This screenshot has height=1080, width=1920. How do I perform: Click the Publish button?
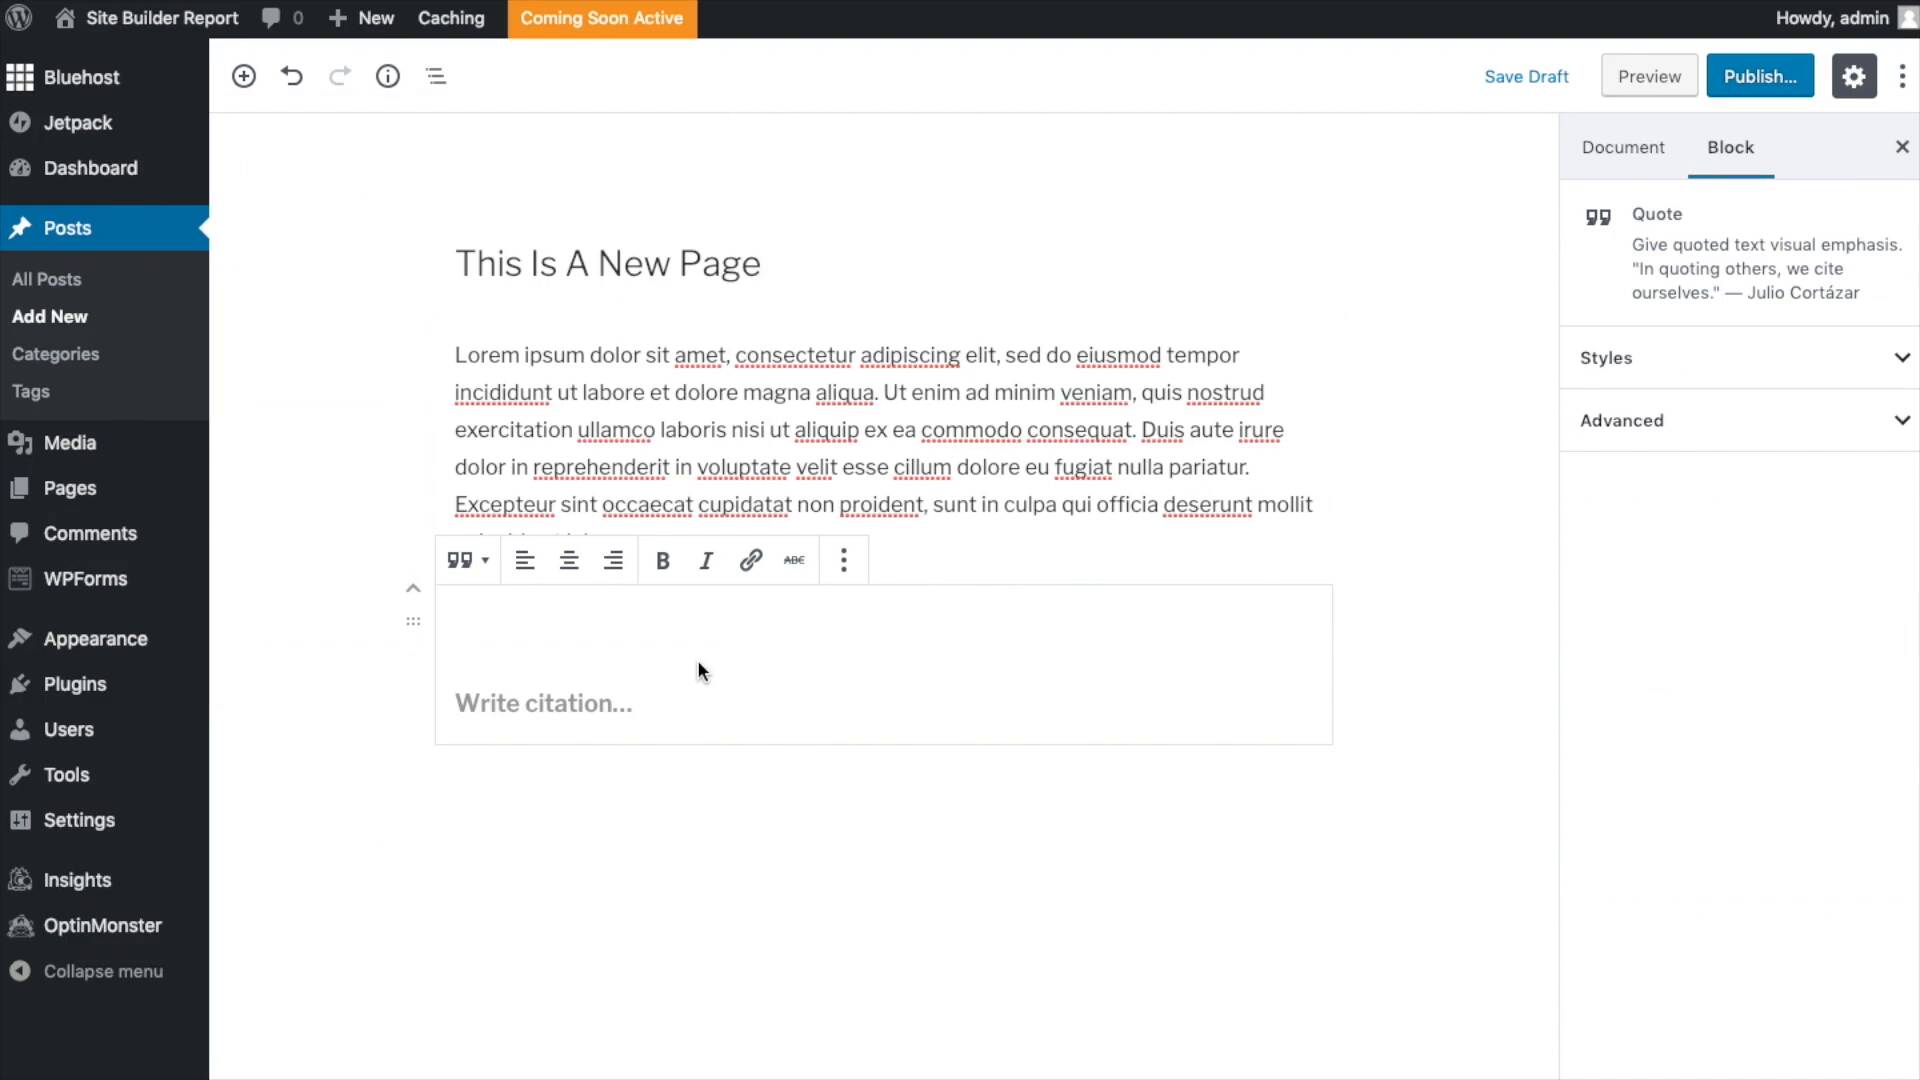1759,76
